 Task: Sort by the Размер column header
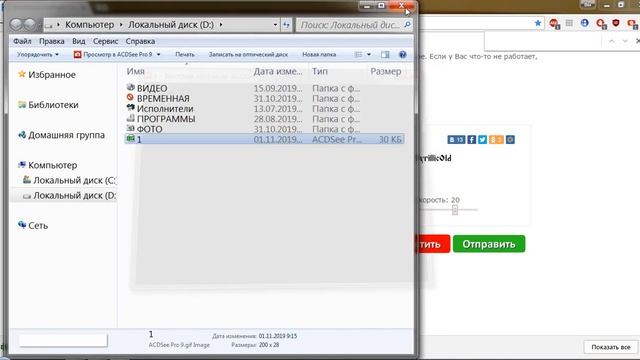tap(386, 71)
